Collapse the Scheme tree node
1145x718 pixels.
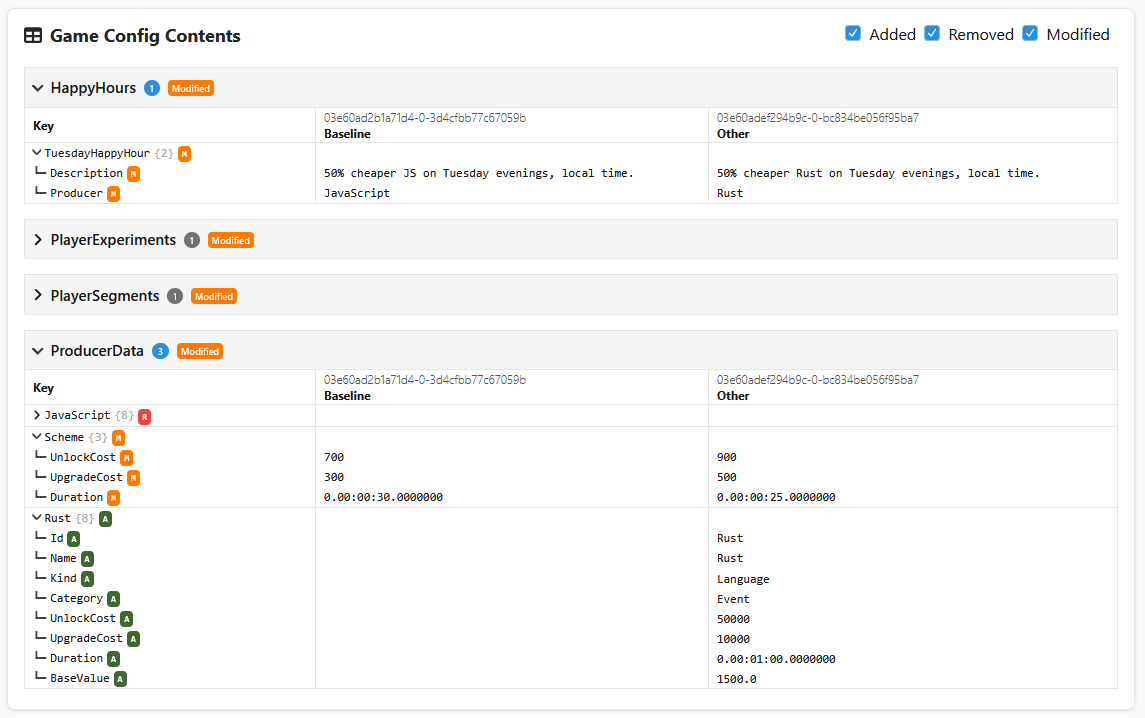(37, 437)
